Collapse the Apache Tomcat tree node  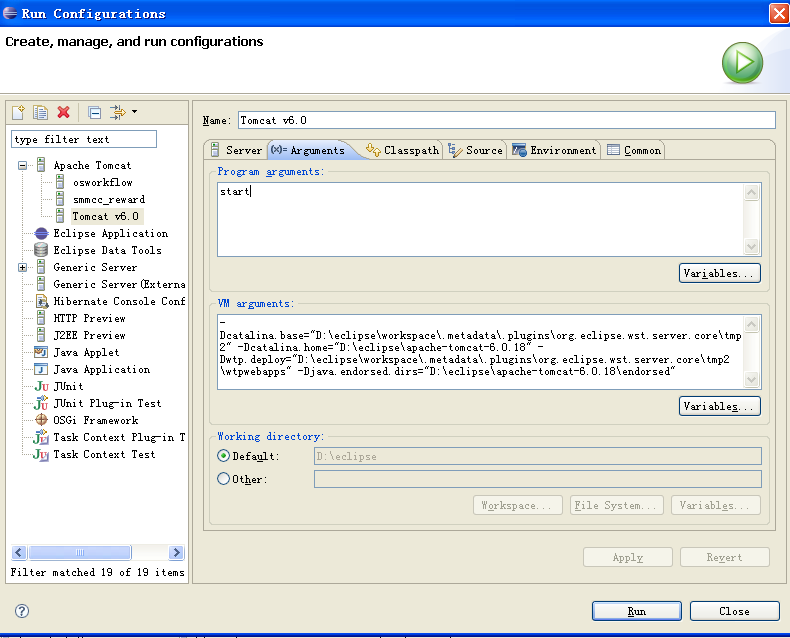click(x=22, y=165)
